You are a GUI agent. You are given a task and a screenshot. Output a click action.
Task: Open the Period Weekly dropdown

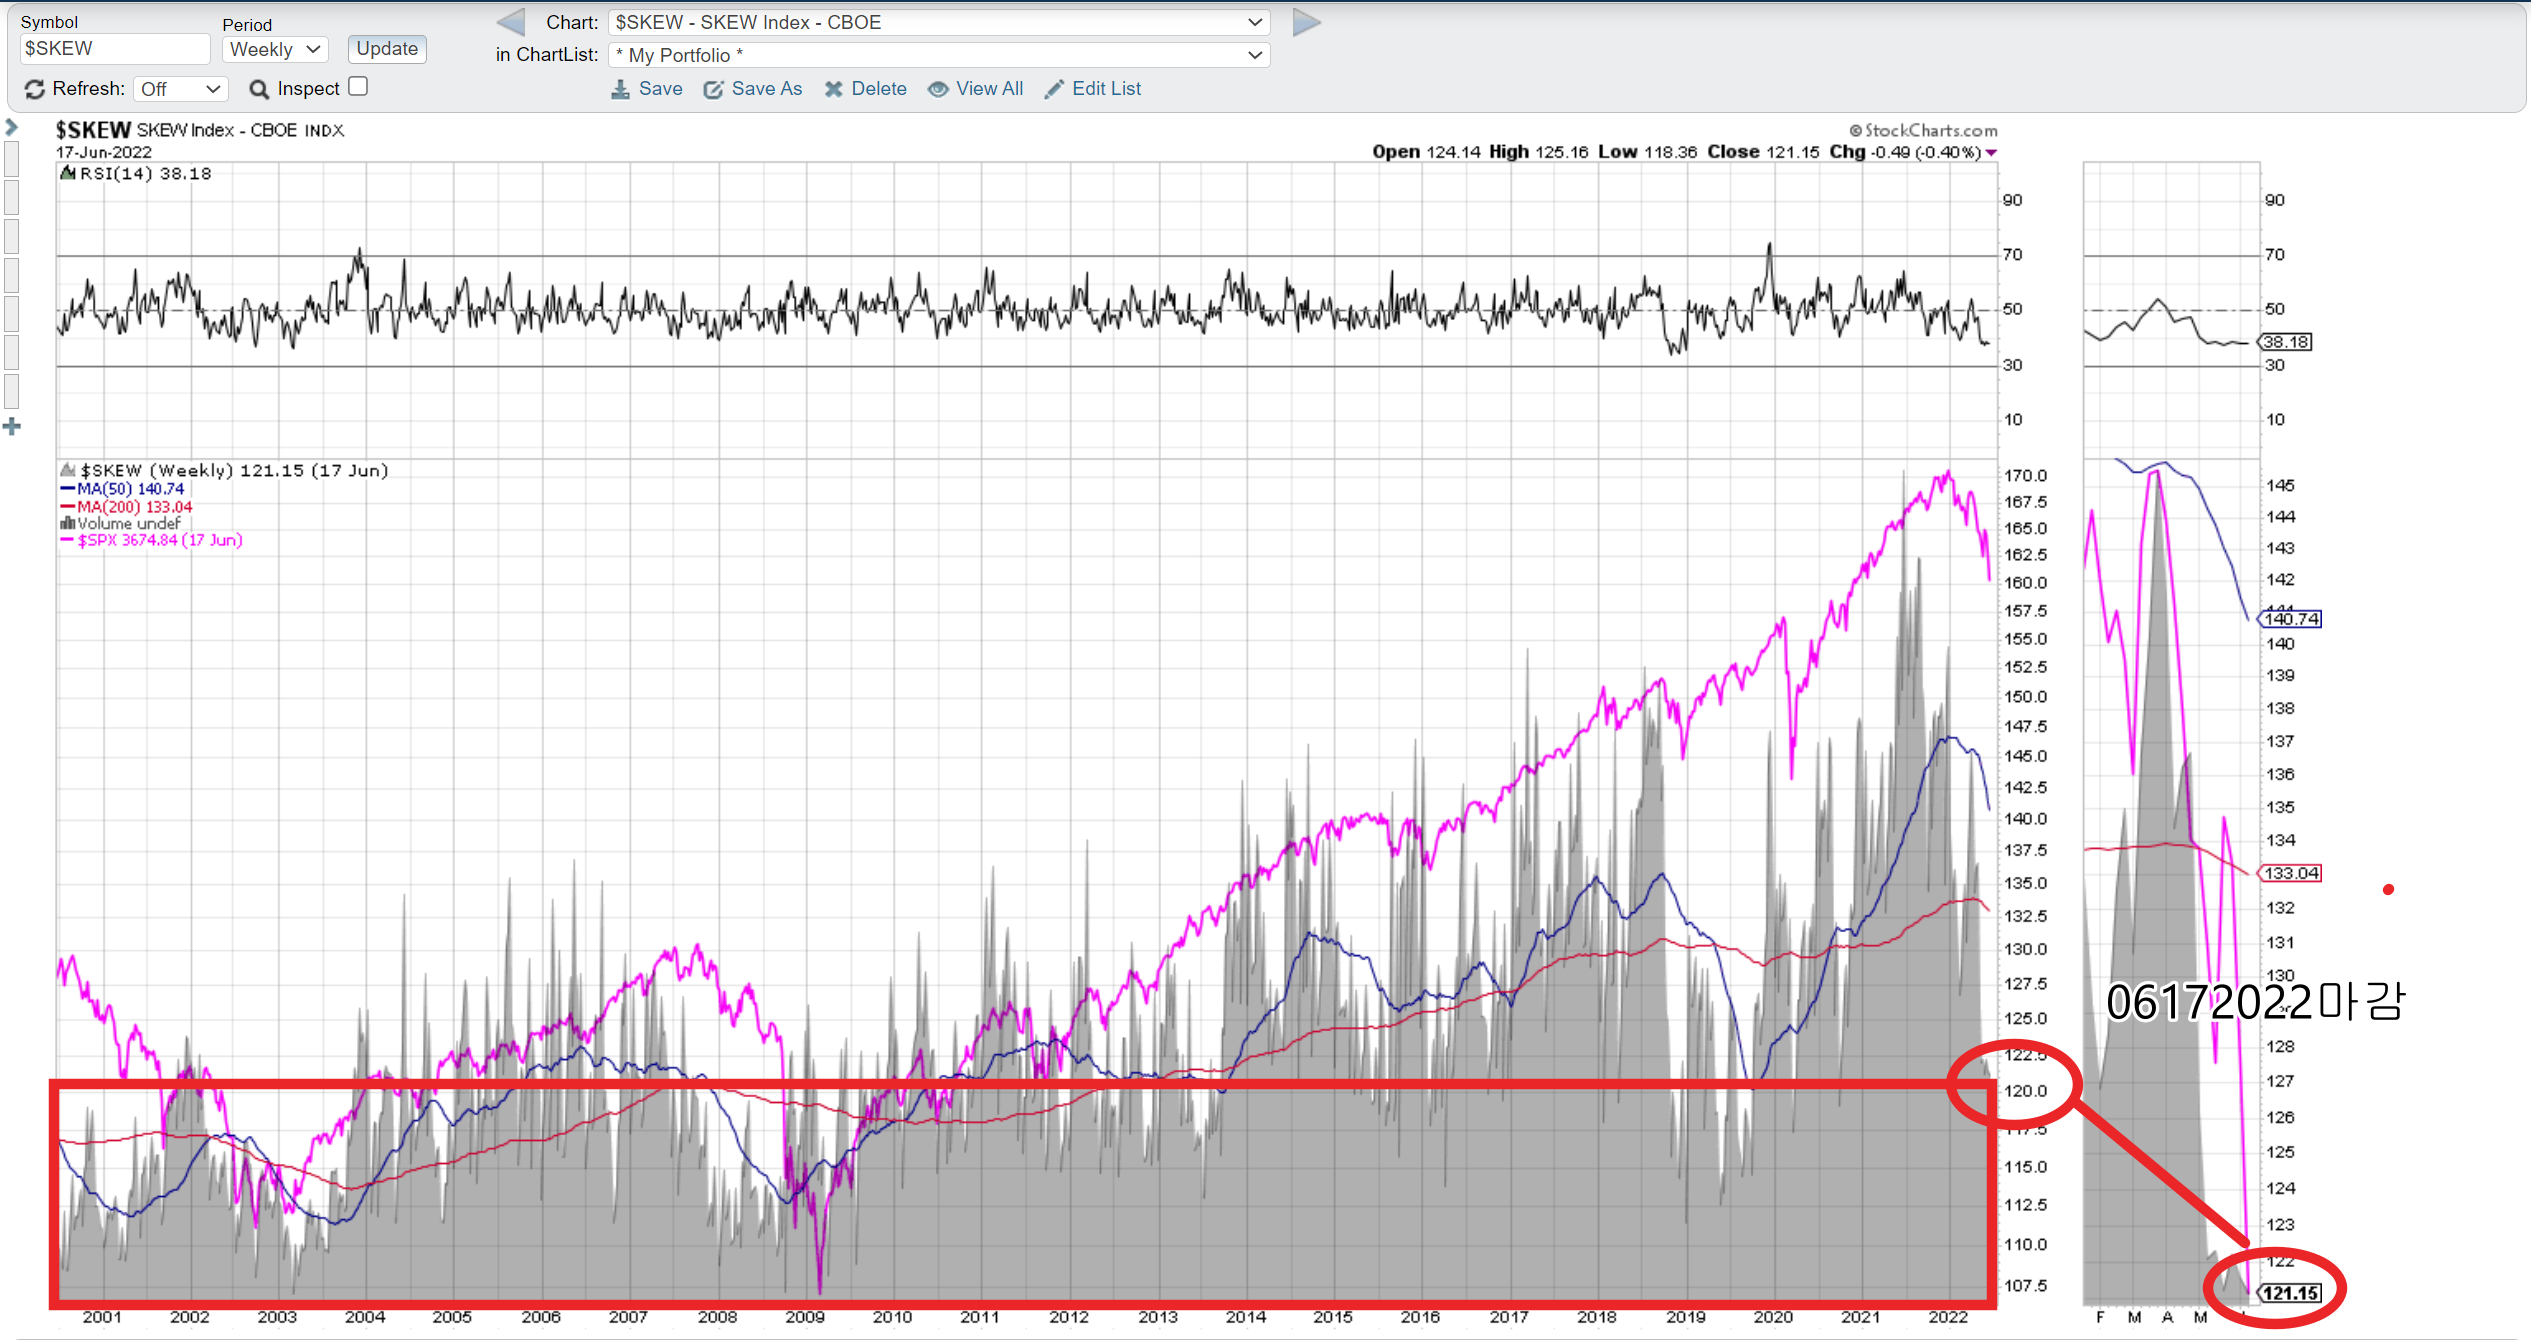(x=275, y=49)
